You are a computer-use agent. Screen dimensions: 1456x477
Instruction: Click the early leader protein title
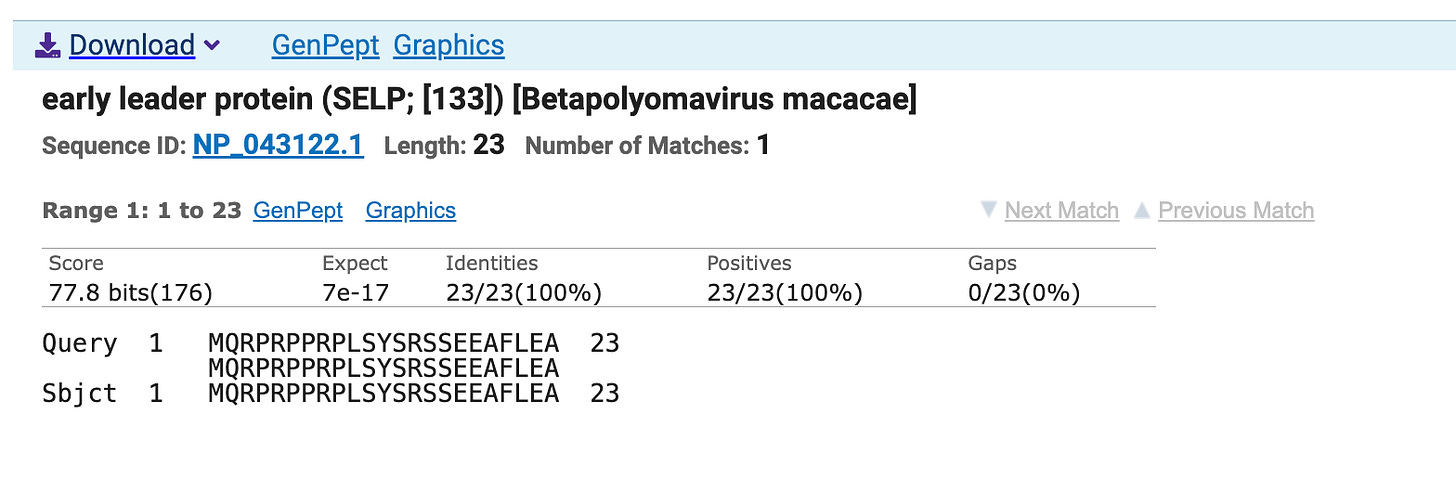click(478, 100)
